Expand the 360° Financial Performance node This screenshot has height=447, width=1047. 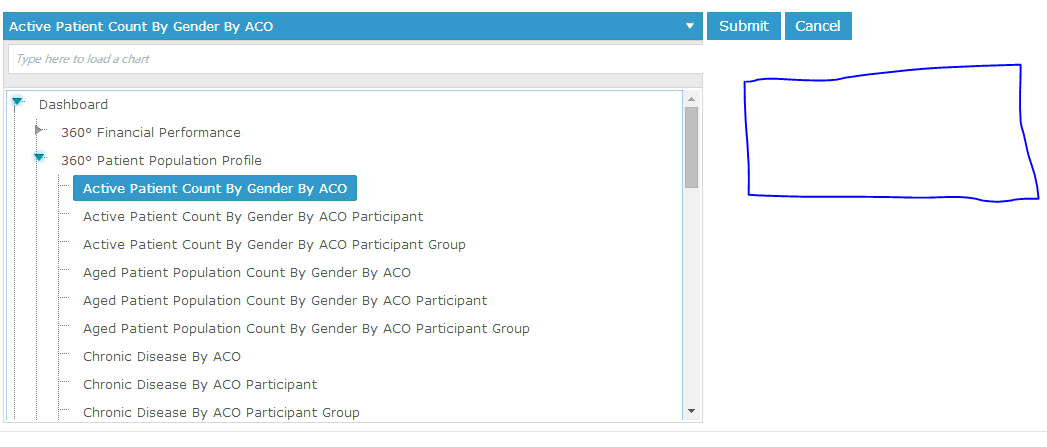pyautogui.click(x=39, y=130)
